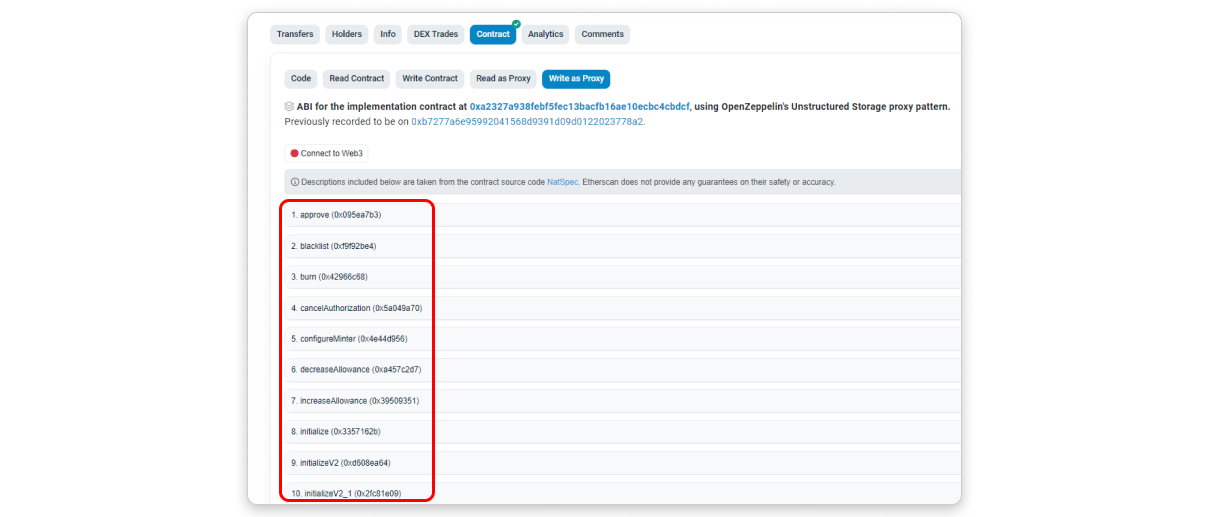Open previous implementation address link 0xb7277a...

coord(527,121)
